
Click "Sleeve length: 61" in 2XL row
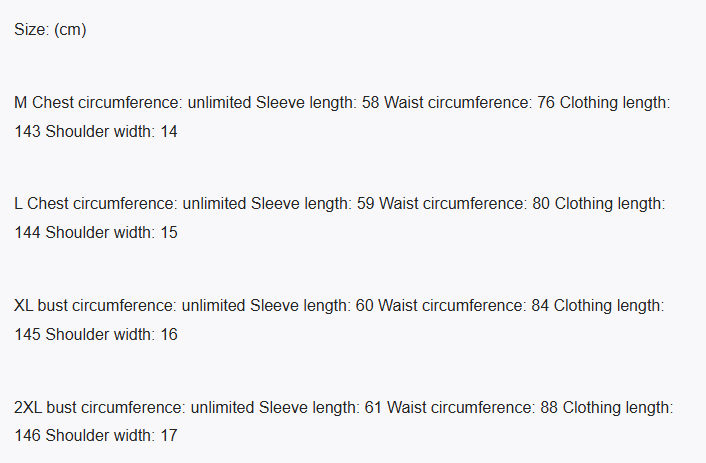click(x=320, y=407)
